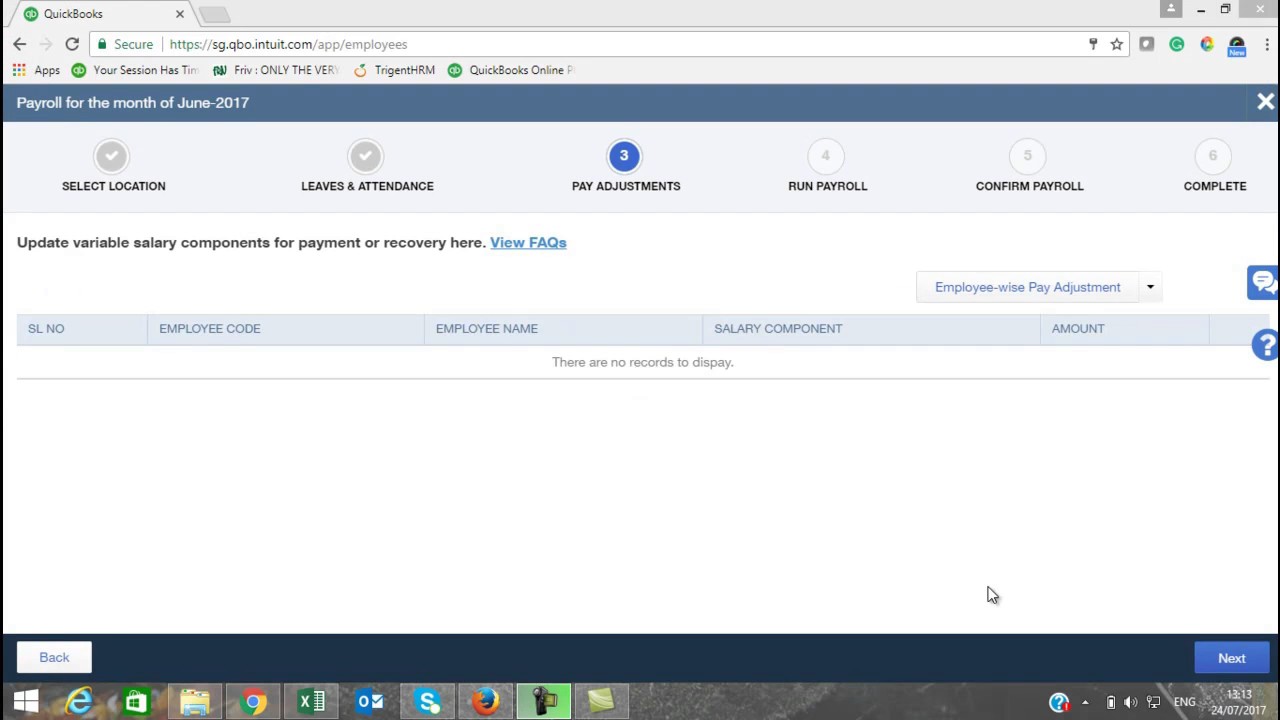Click the volume icon in system tray

click(1130, 703)
